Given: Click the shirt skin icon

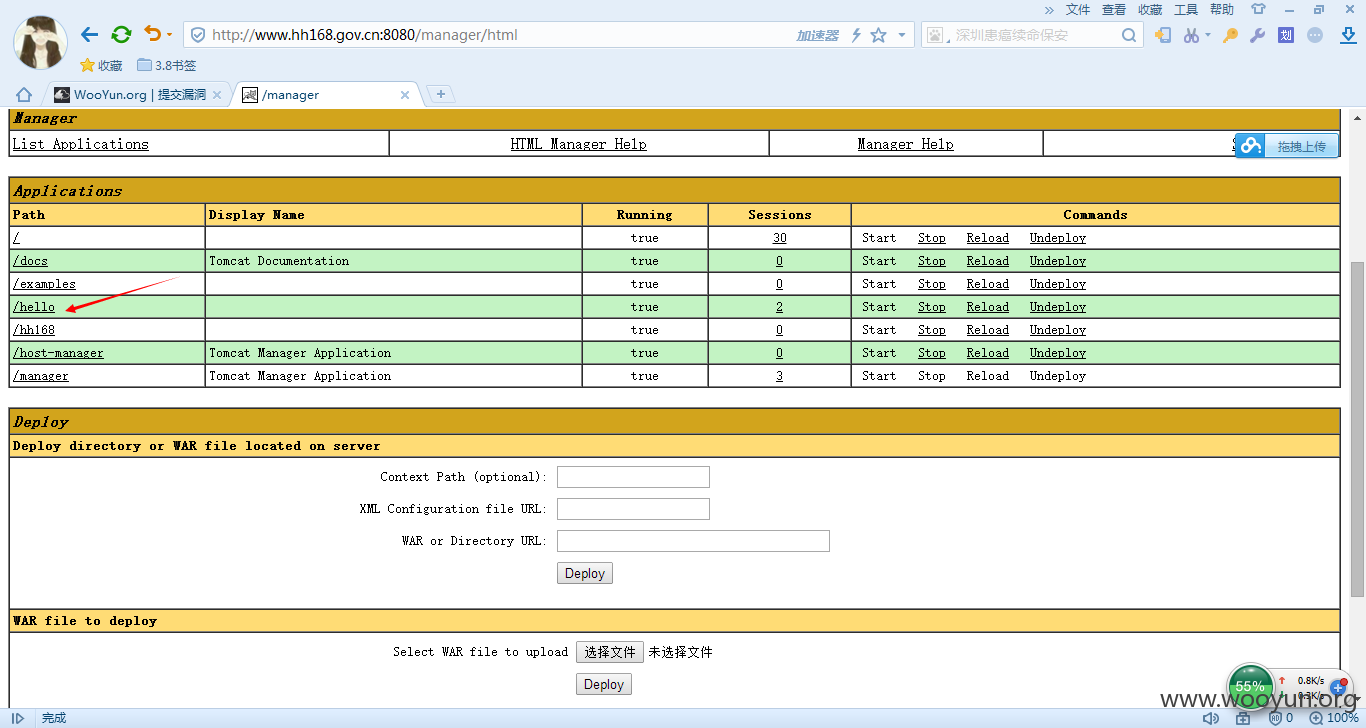Looking at the screenshot, I should [1258, 10].
